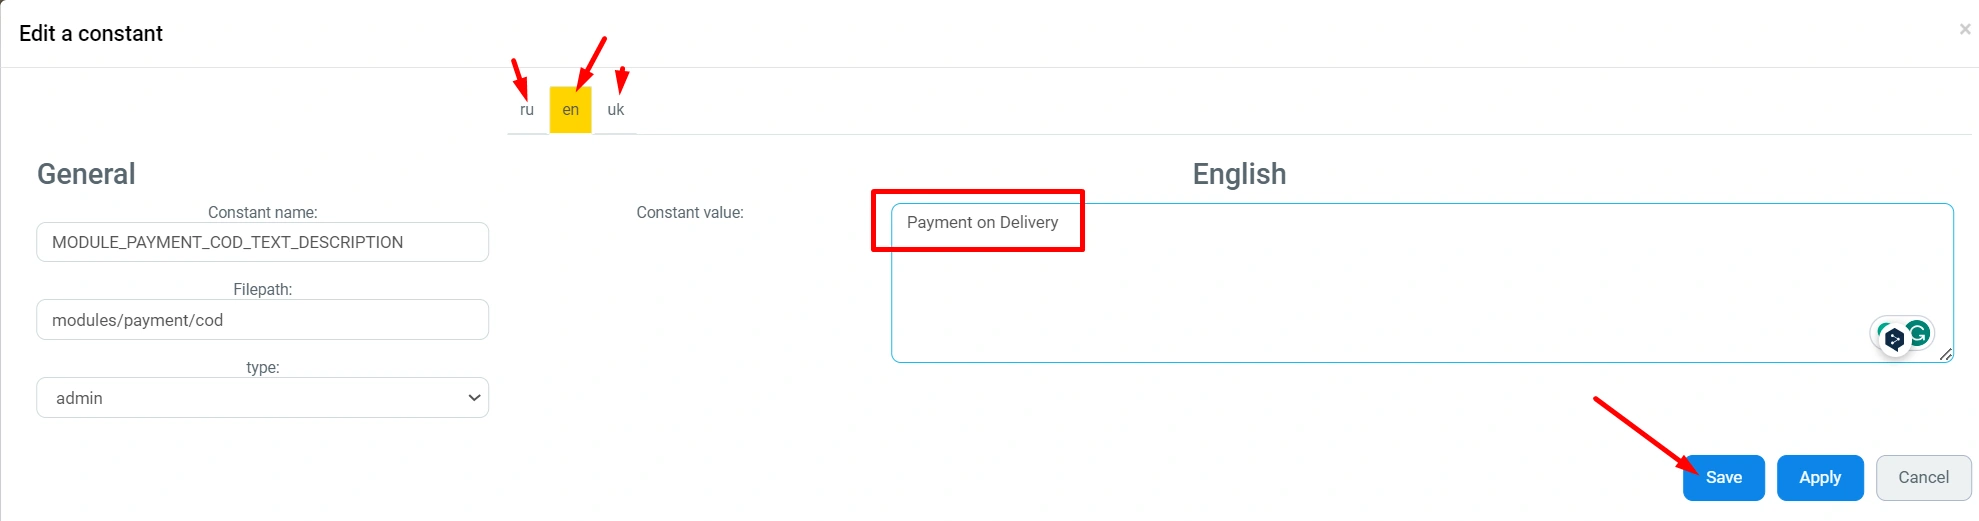This screenshot has width=1979, height=521.
Task: Select the highlighted en language tab
Action: point(570,110)
